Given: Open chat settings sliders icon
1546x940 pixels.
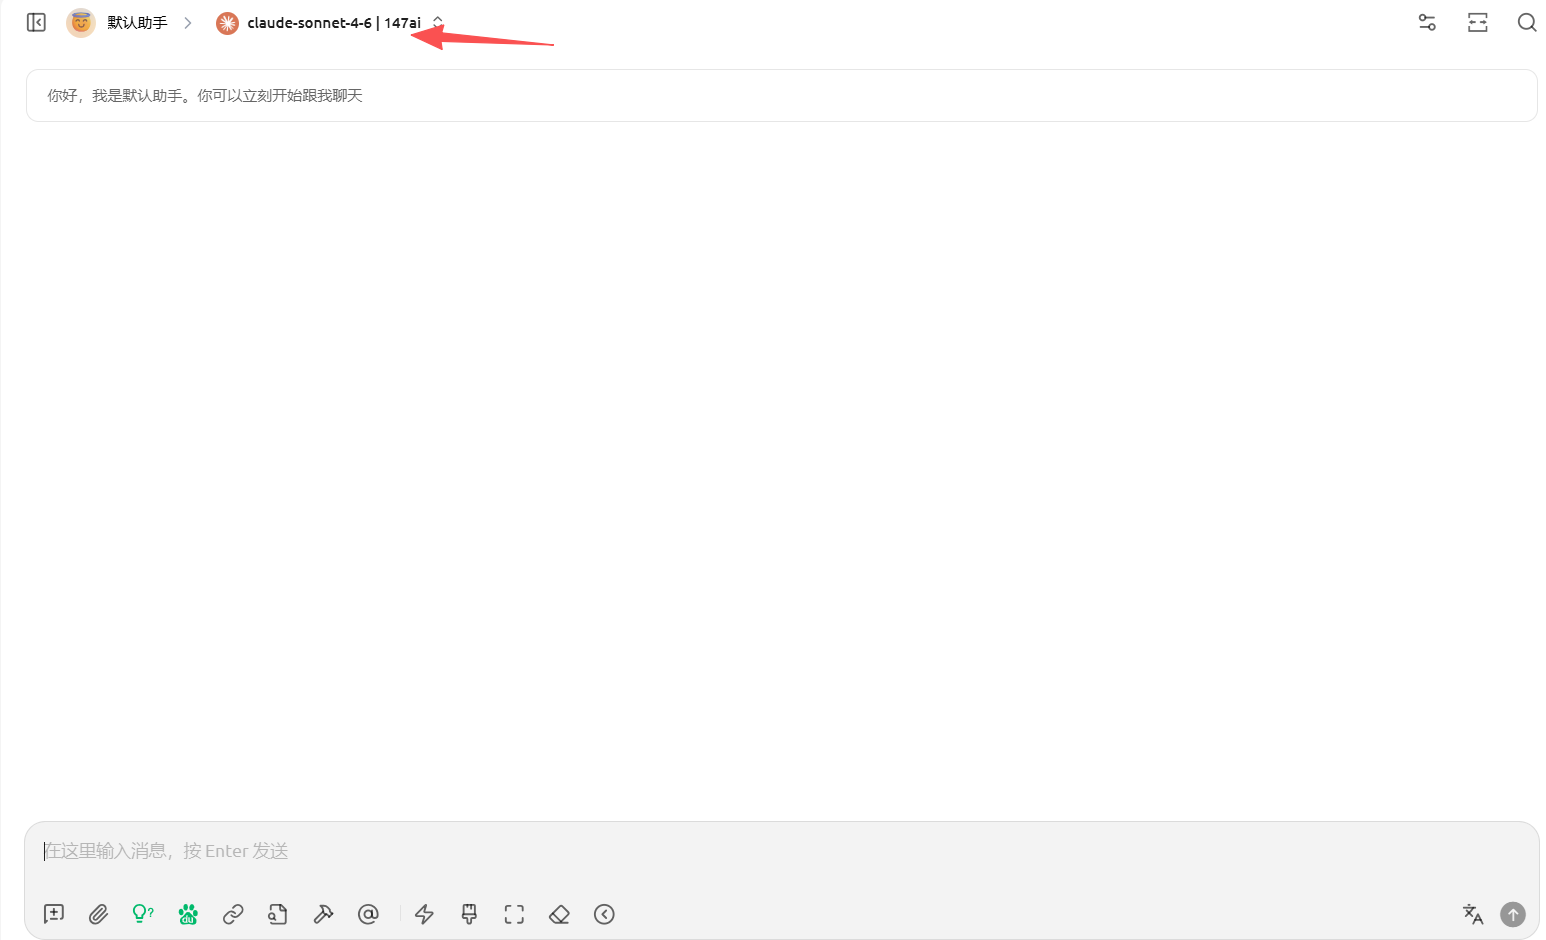Looking at the screenshot, I should point(1427,22).
